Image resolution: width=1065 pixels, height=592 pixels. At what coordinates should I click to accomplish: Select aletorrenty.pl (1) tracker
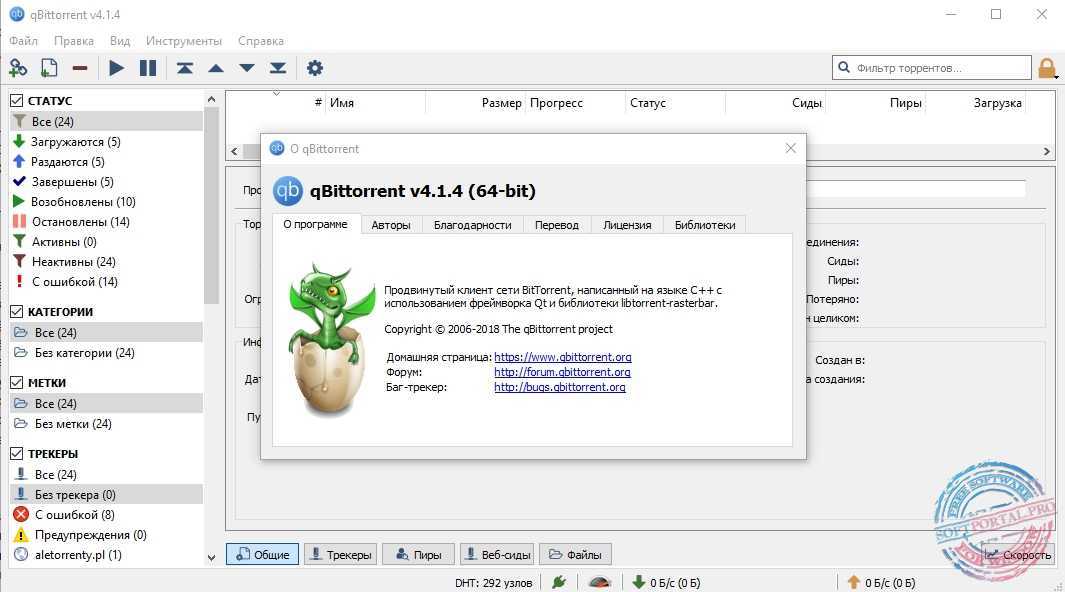point(78,555)
